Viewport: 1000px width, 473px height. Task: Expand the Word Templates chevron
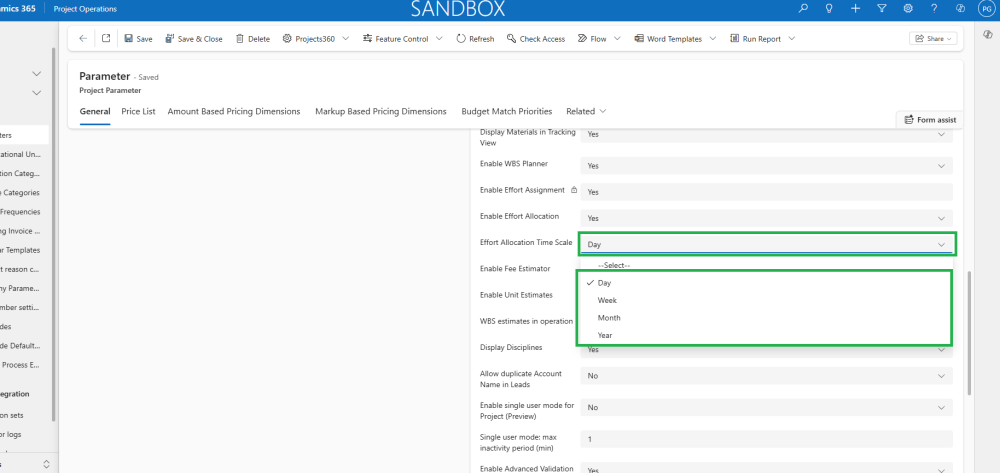pos(713,39)
